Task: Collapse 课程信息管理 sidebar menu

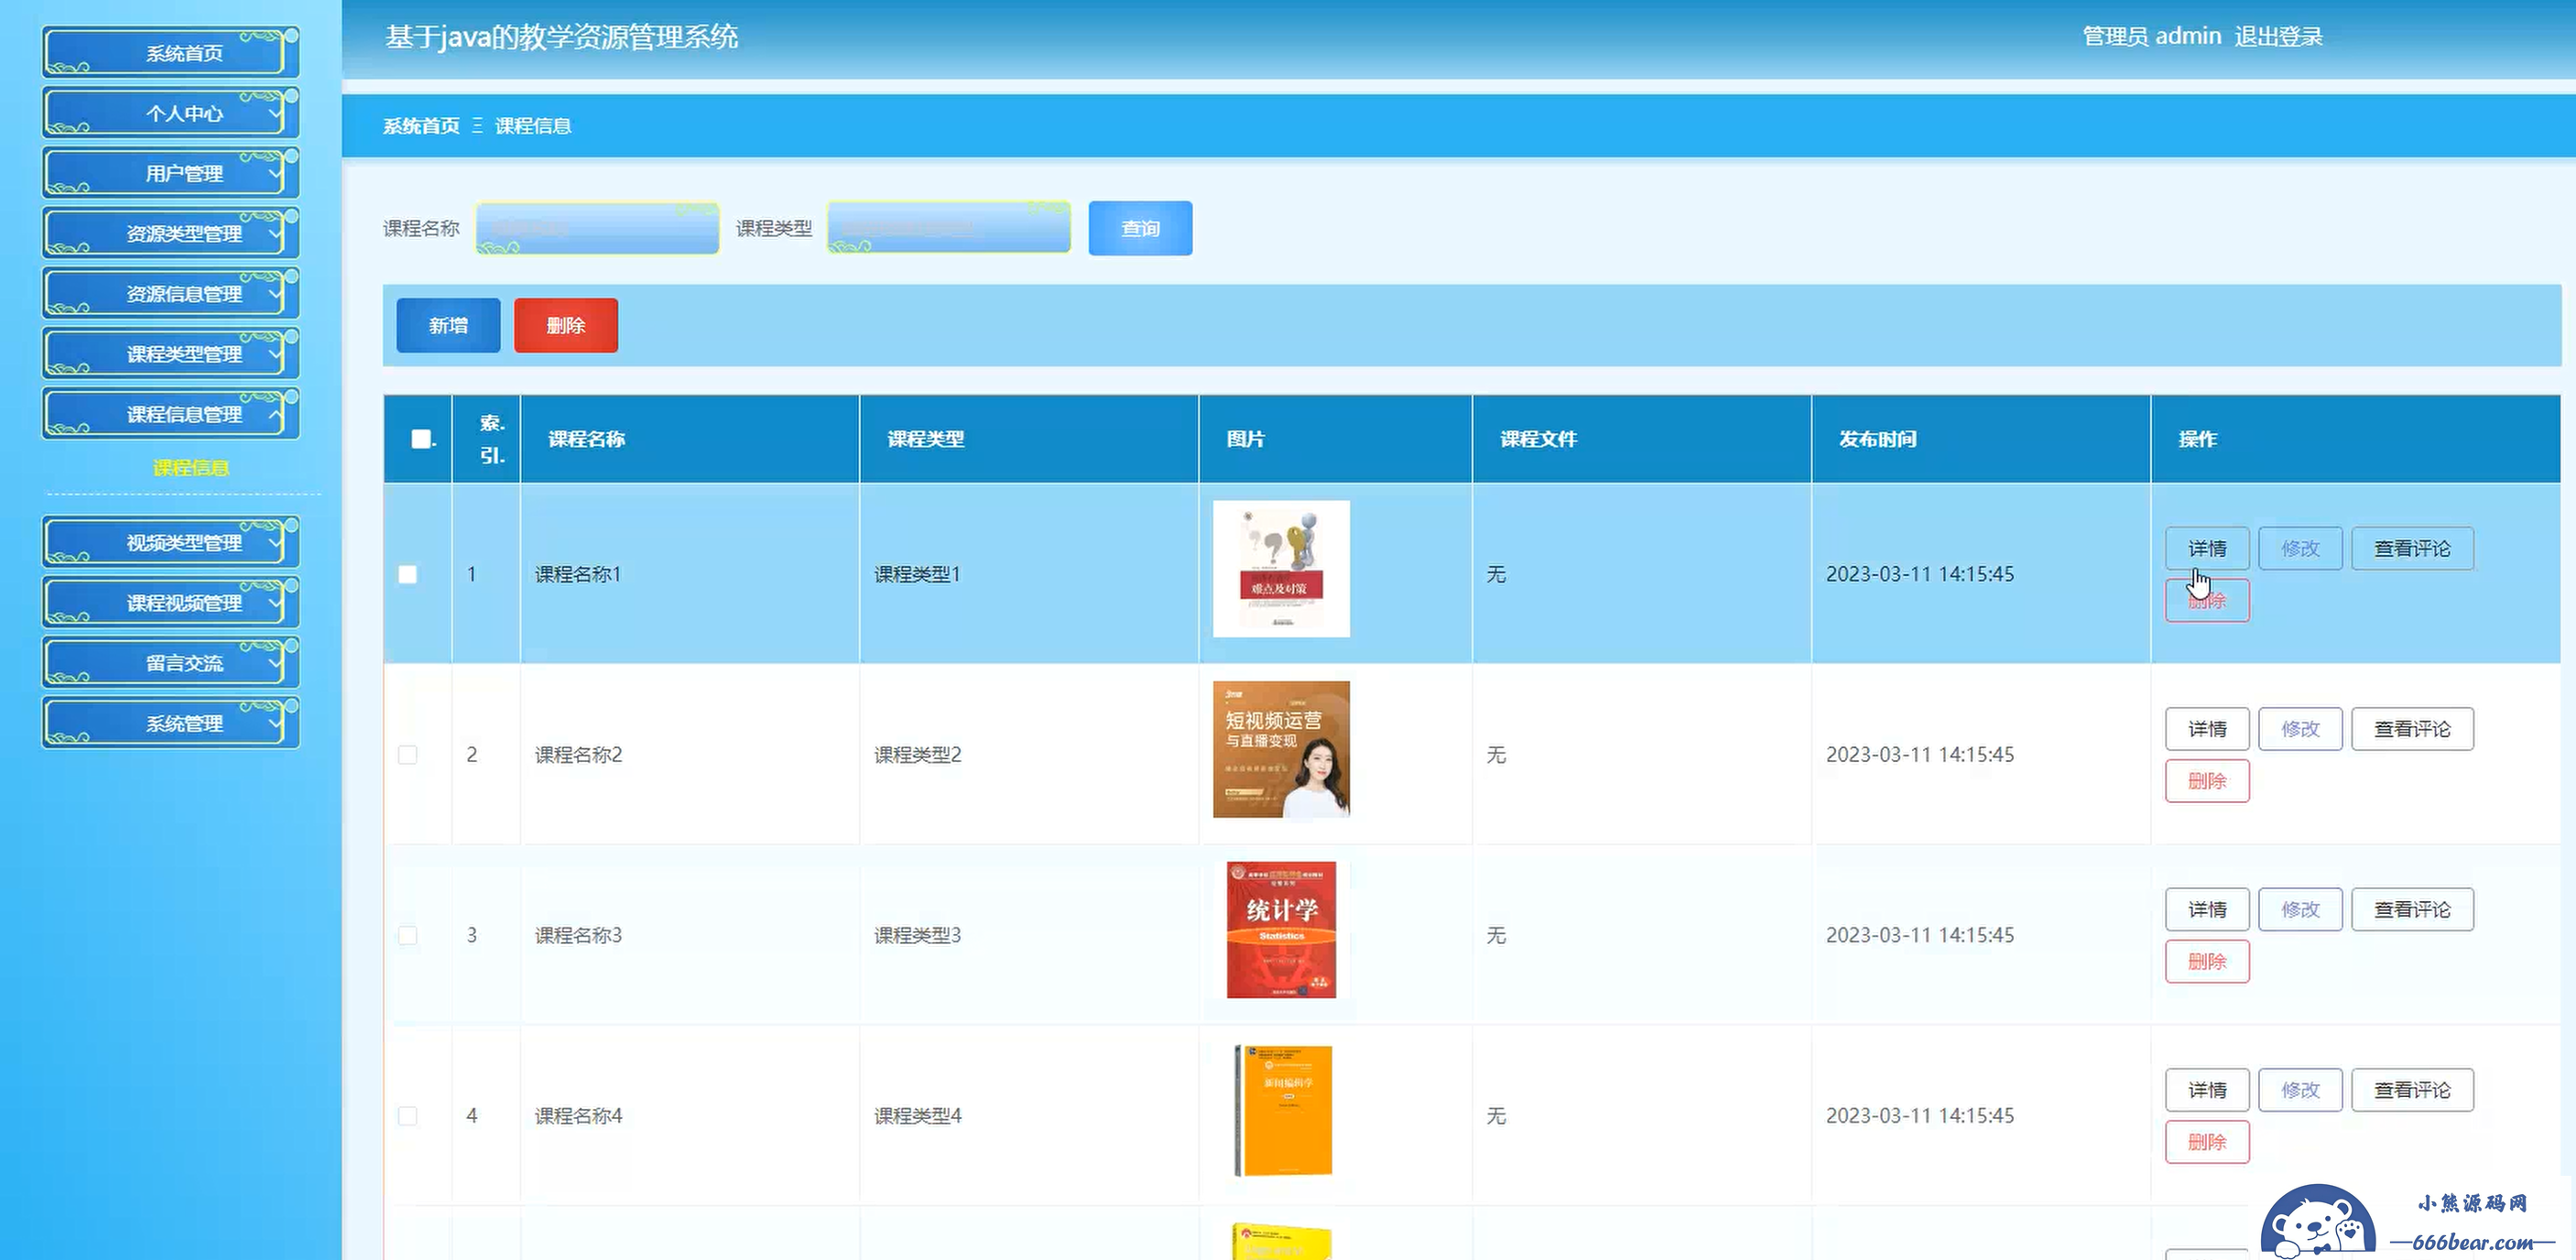Action: pos(170,414)
